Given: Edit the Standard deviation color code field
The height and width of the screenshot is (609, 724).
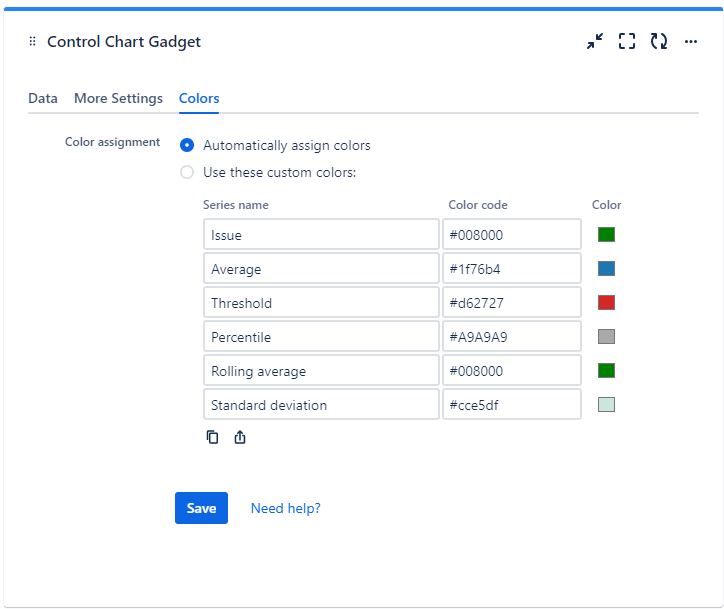Looking at the screenshot, I should coord(511,405).
